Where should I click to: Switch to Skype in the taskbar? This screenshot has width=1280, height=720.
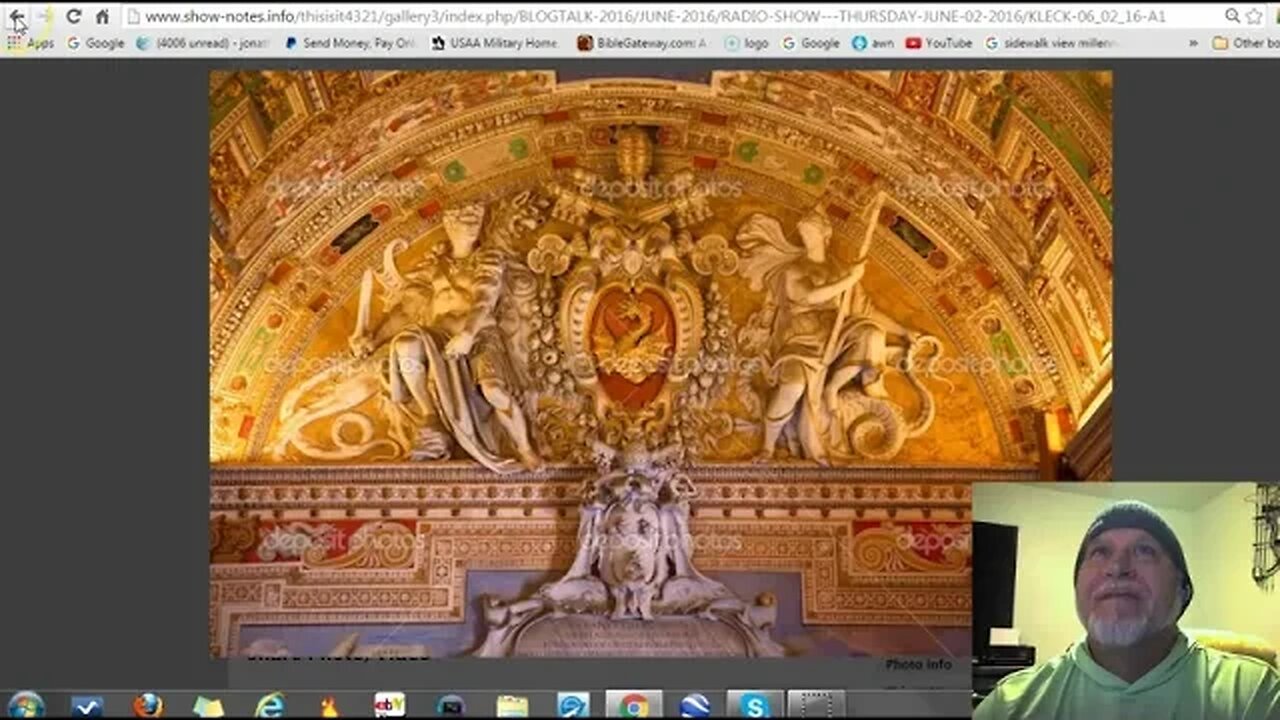755,706
